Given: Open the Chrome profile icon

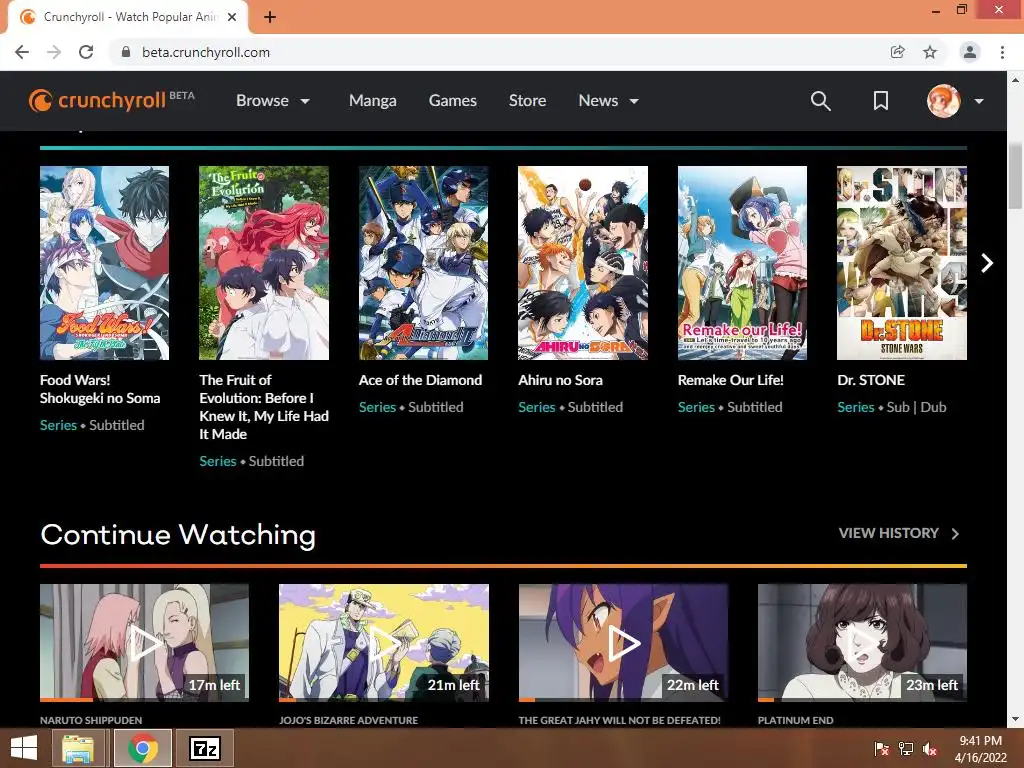Looking at the screenshot, I should coord(970,52).
